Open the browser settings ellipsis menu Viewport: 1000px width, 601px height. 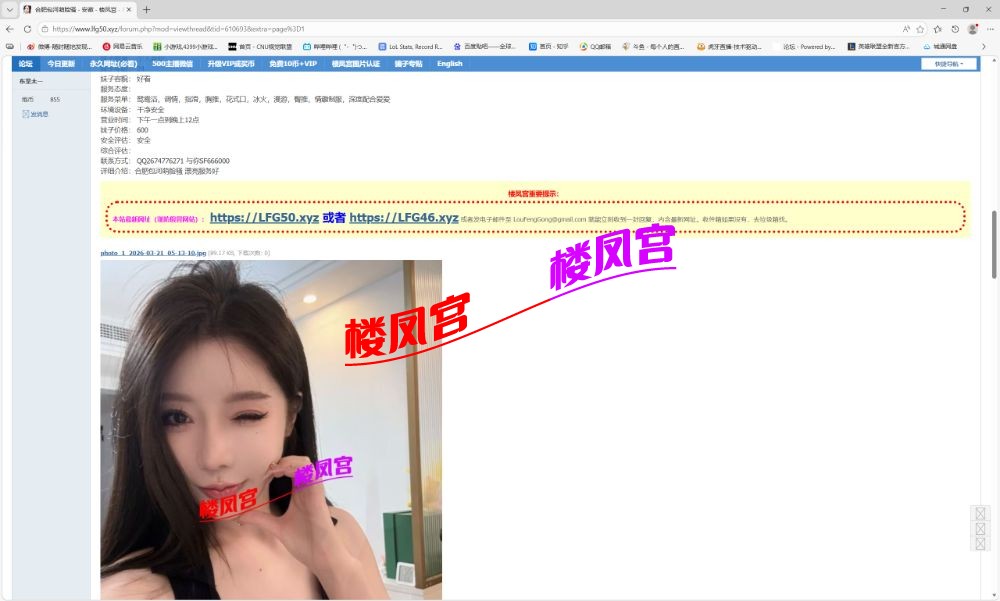tap(989, 29)
